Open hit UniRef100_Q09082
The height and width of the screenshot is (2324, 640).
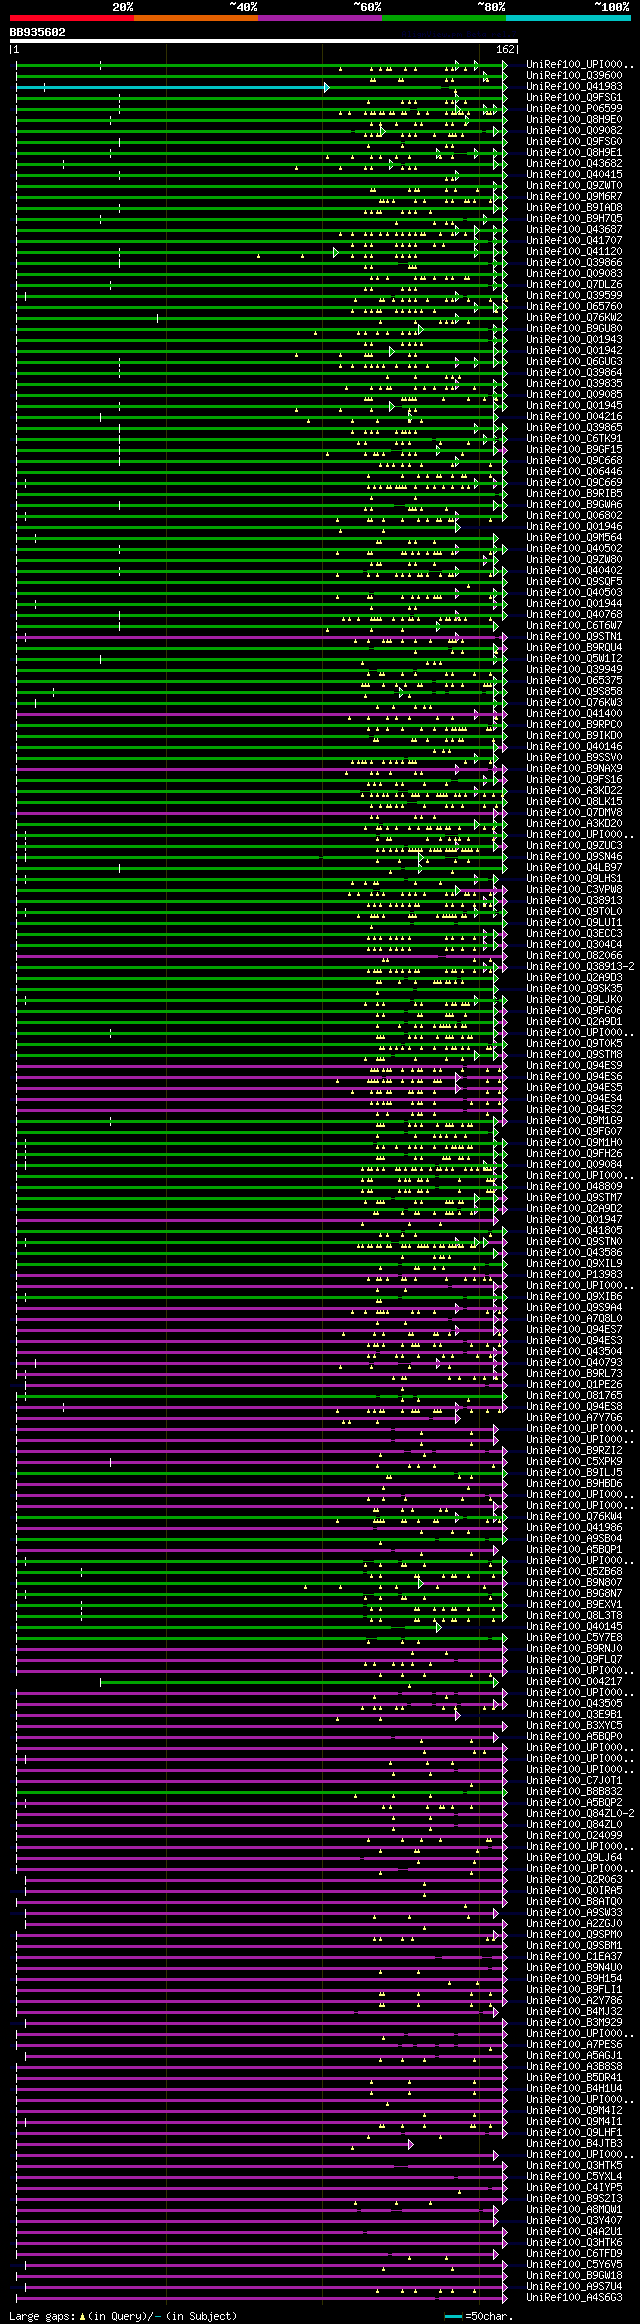tap(574, 131)
